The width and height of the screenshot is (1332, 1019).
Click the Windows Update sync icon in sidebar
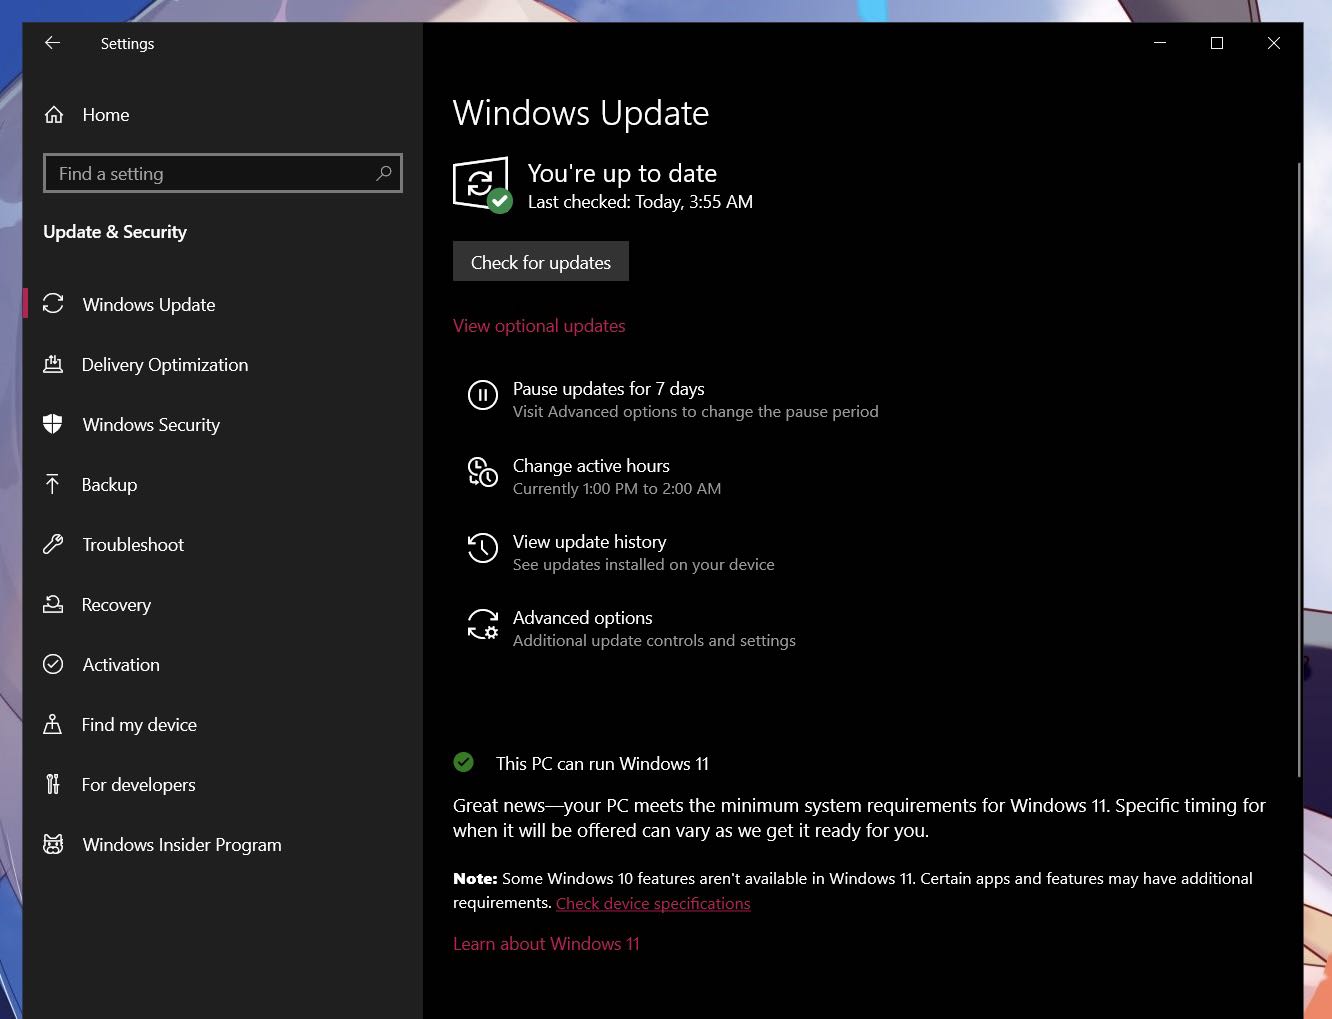click(53, 304)
